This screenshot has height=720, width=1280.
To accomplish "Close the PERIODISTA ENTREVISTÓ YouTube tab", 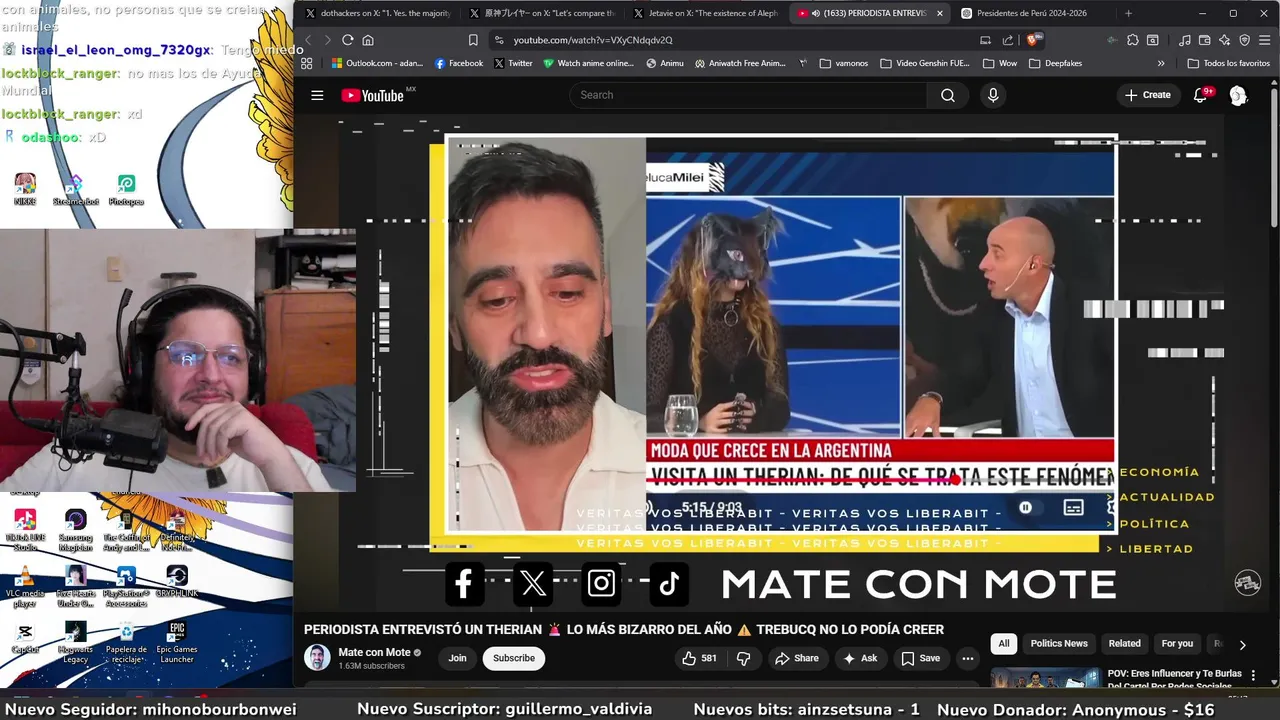I will [x=939, y=13].
